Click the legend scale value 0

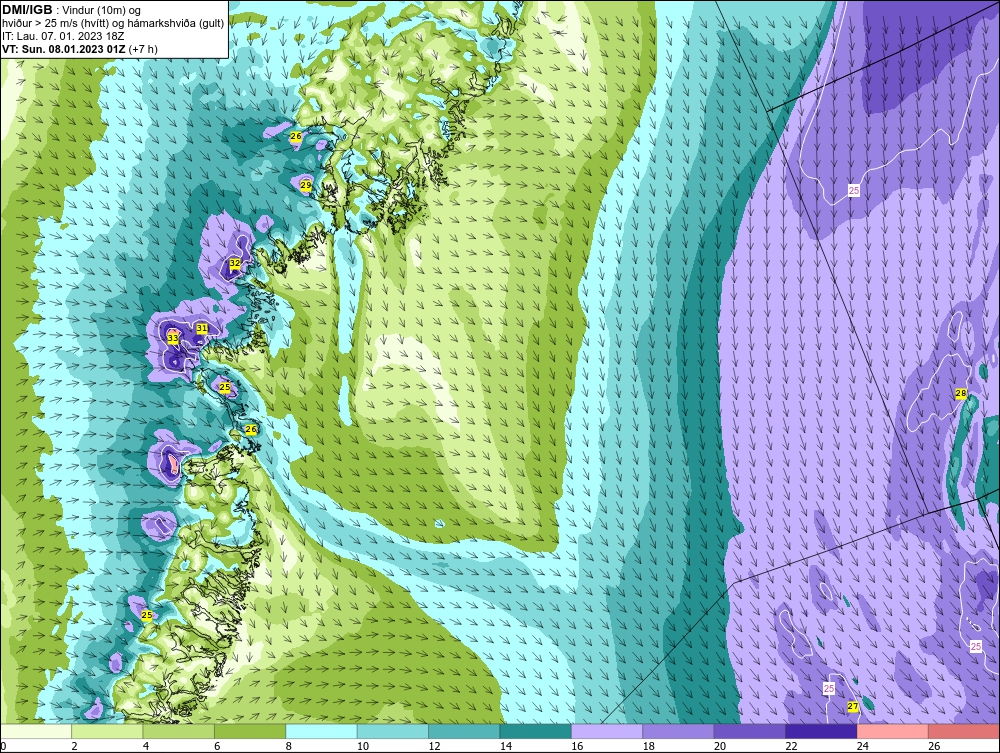coord(3,746)
